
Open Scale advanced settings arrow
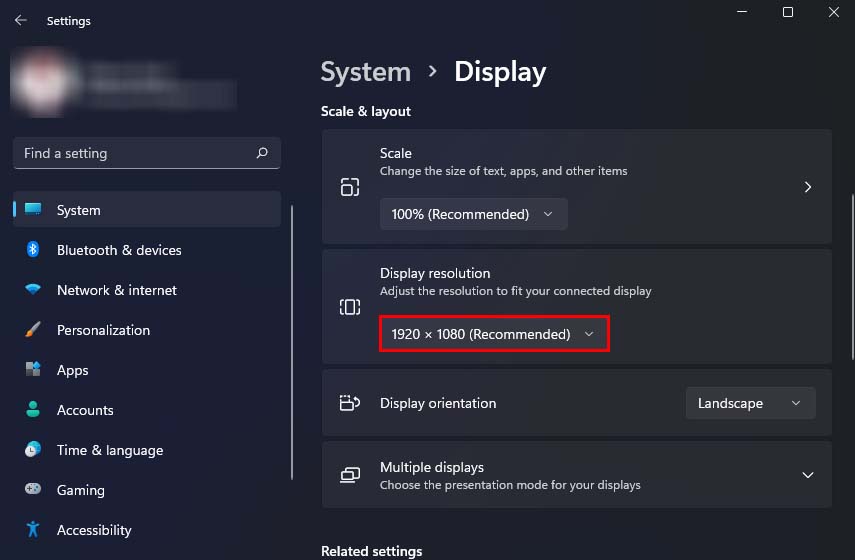[x=808, y=187]
